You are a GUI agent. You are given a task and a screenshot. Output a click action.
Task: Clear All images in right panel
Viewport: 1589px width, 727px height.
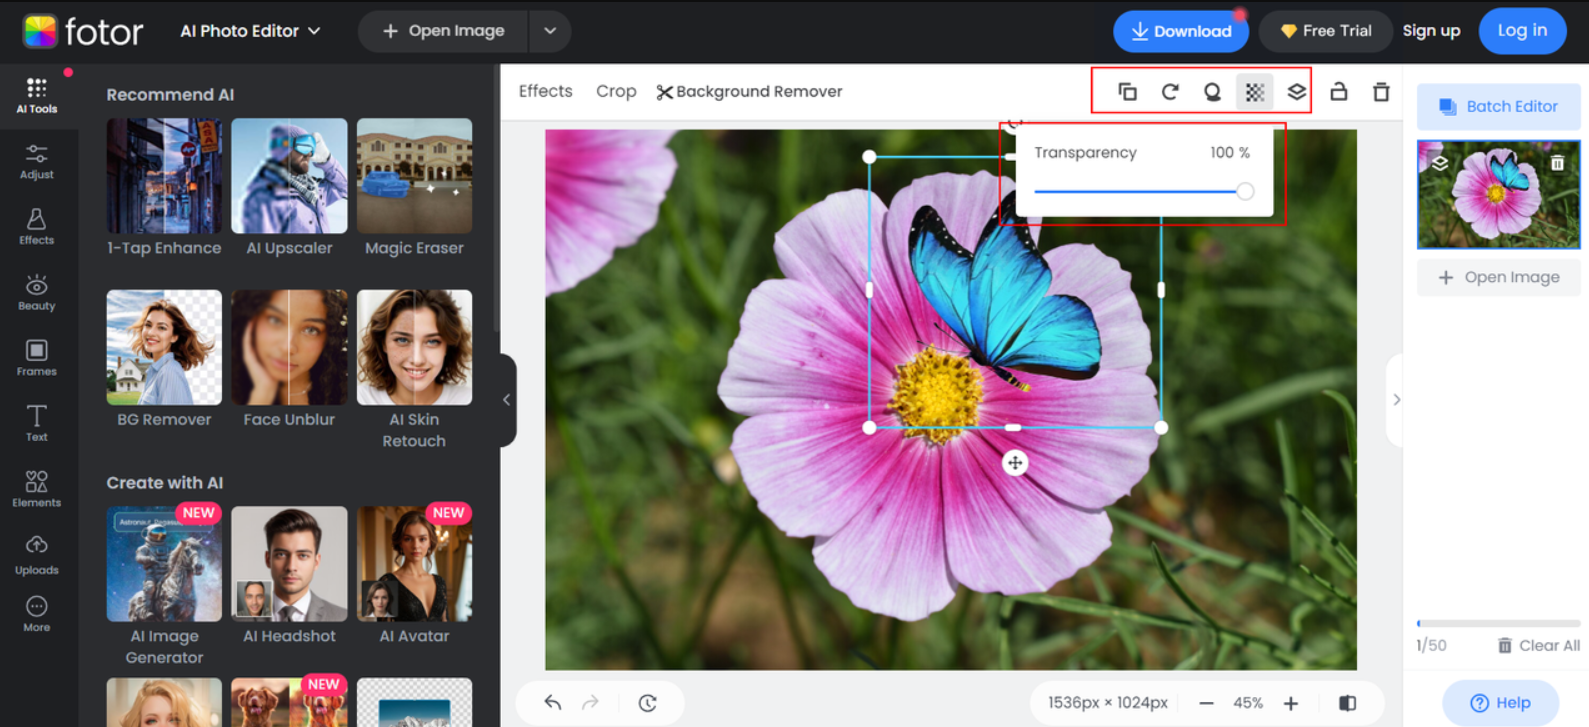1538,645
